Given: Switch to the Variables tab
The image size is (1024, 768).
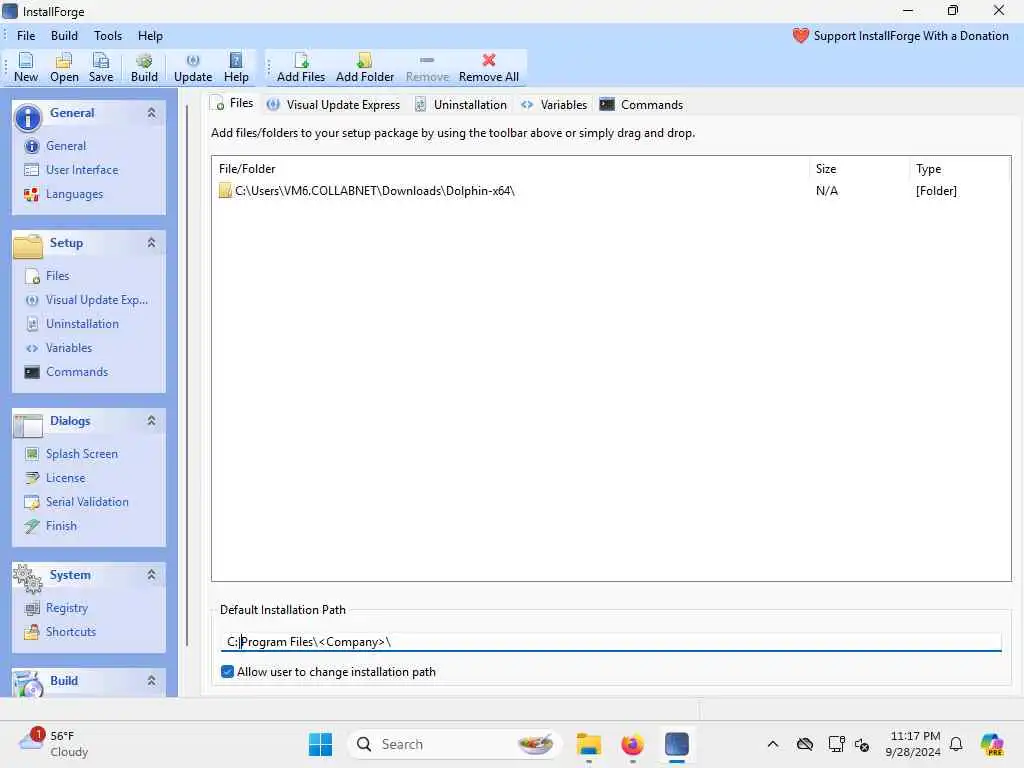Looking at the screenshot, I should (x=554, y=104).
